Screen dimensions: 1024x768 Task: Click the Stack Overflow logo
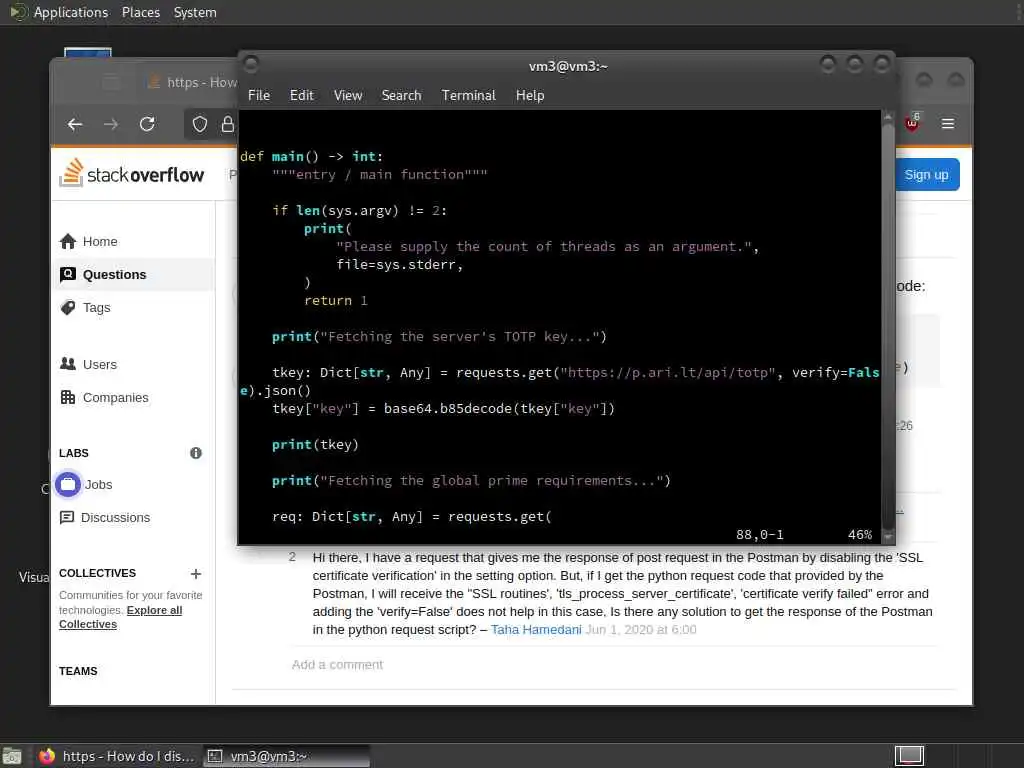(x=131, y=174)
